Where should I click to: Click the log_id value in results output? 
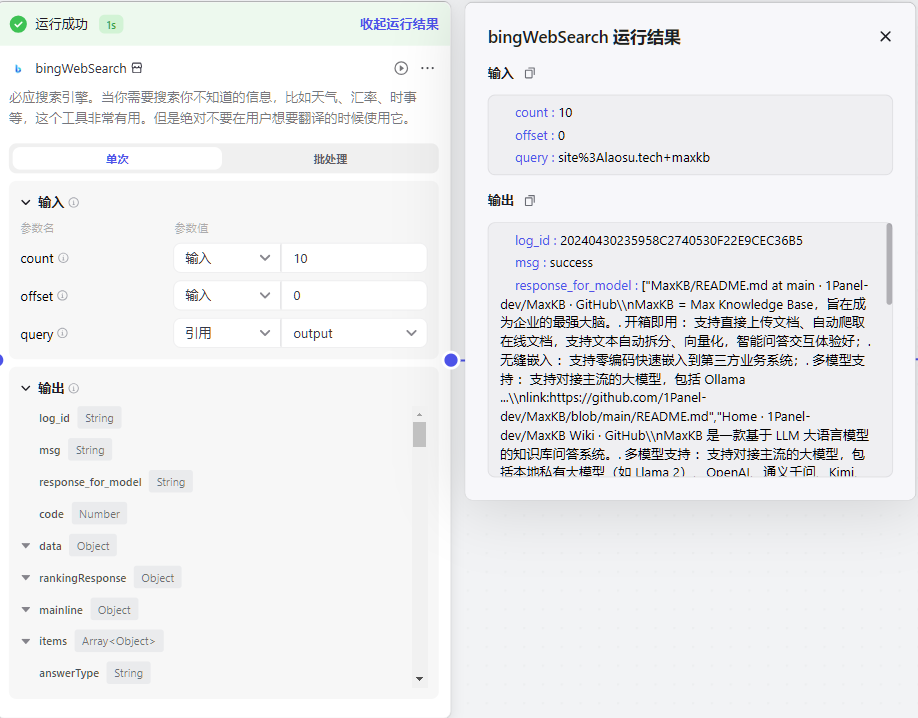tap(681, 241)
